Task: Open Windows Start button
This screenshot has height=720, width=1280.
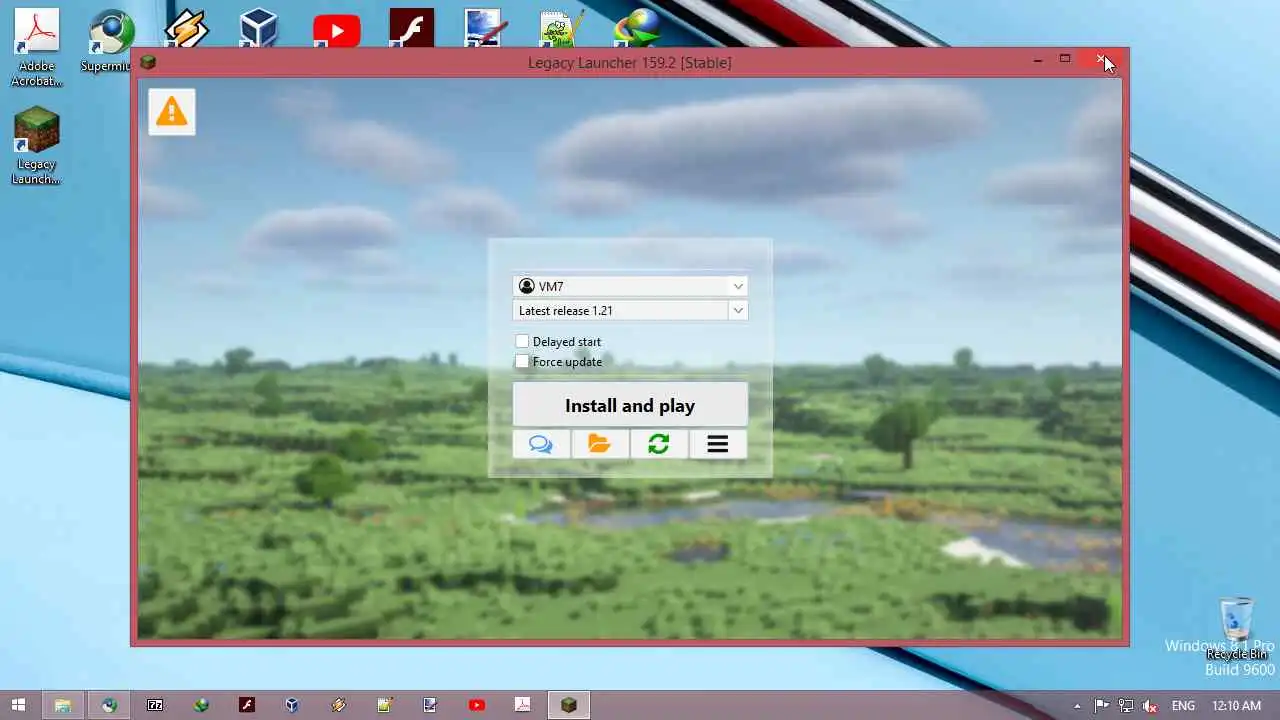Action: pyautogui.click(x=18, y=705)
